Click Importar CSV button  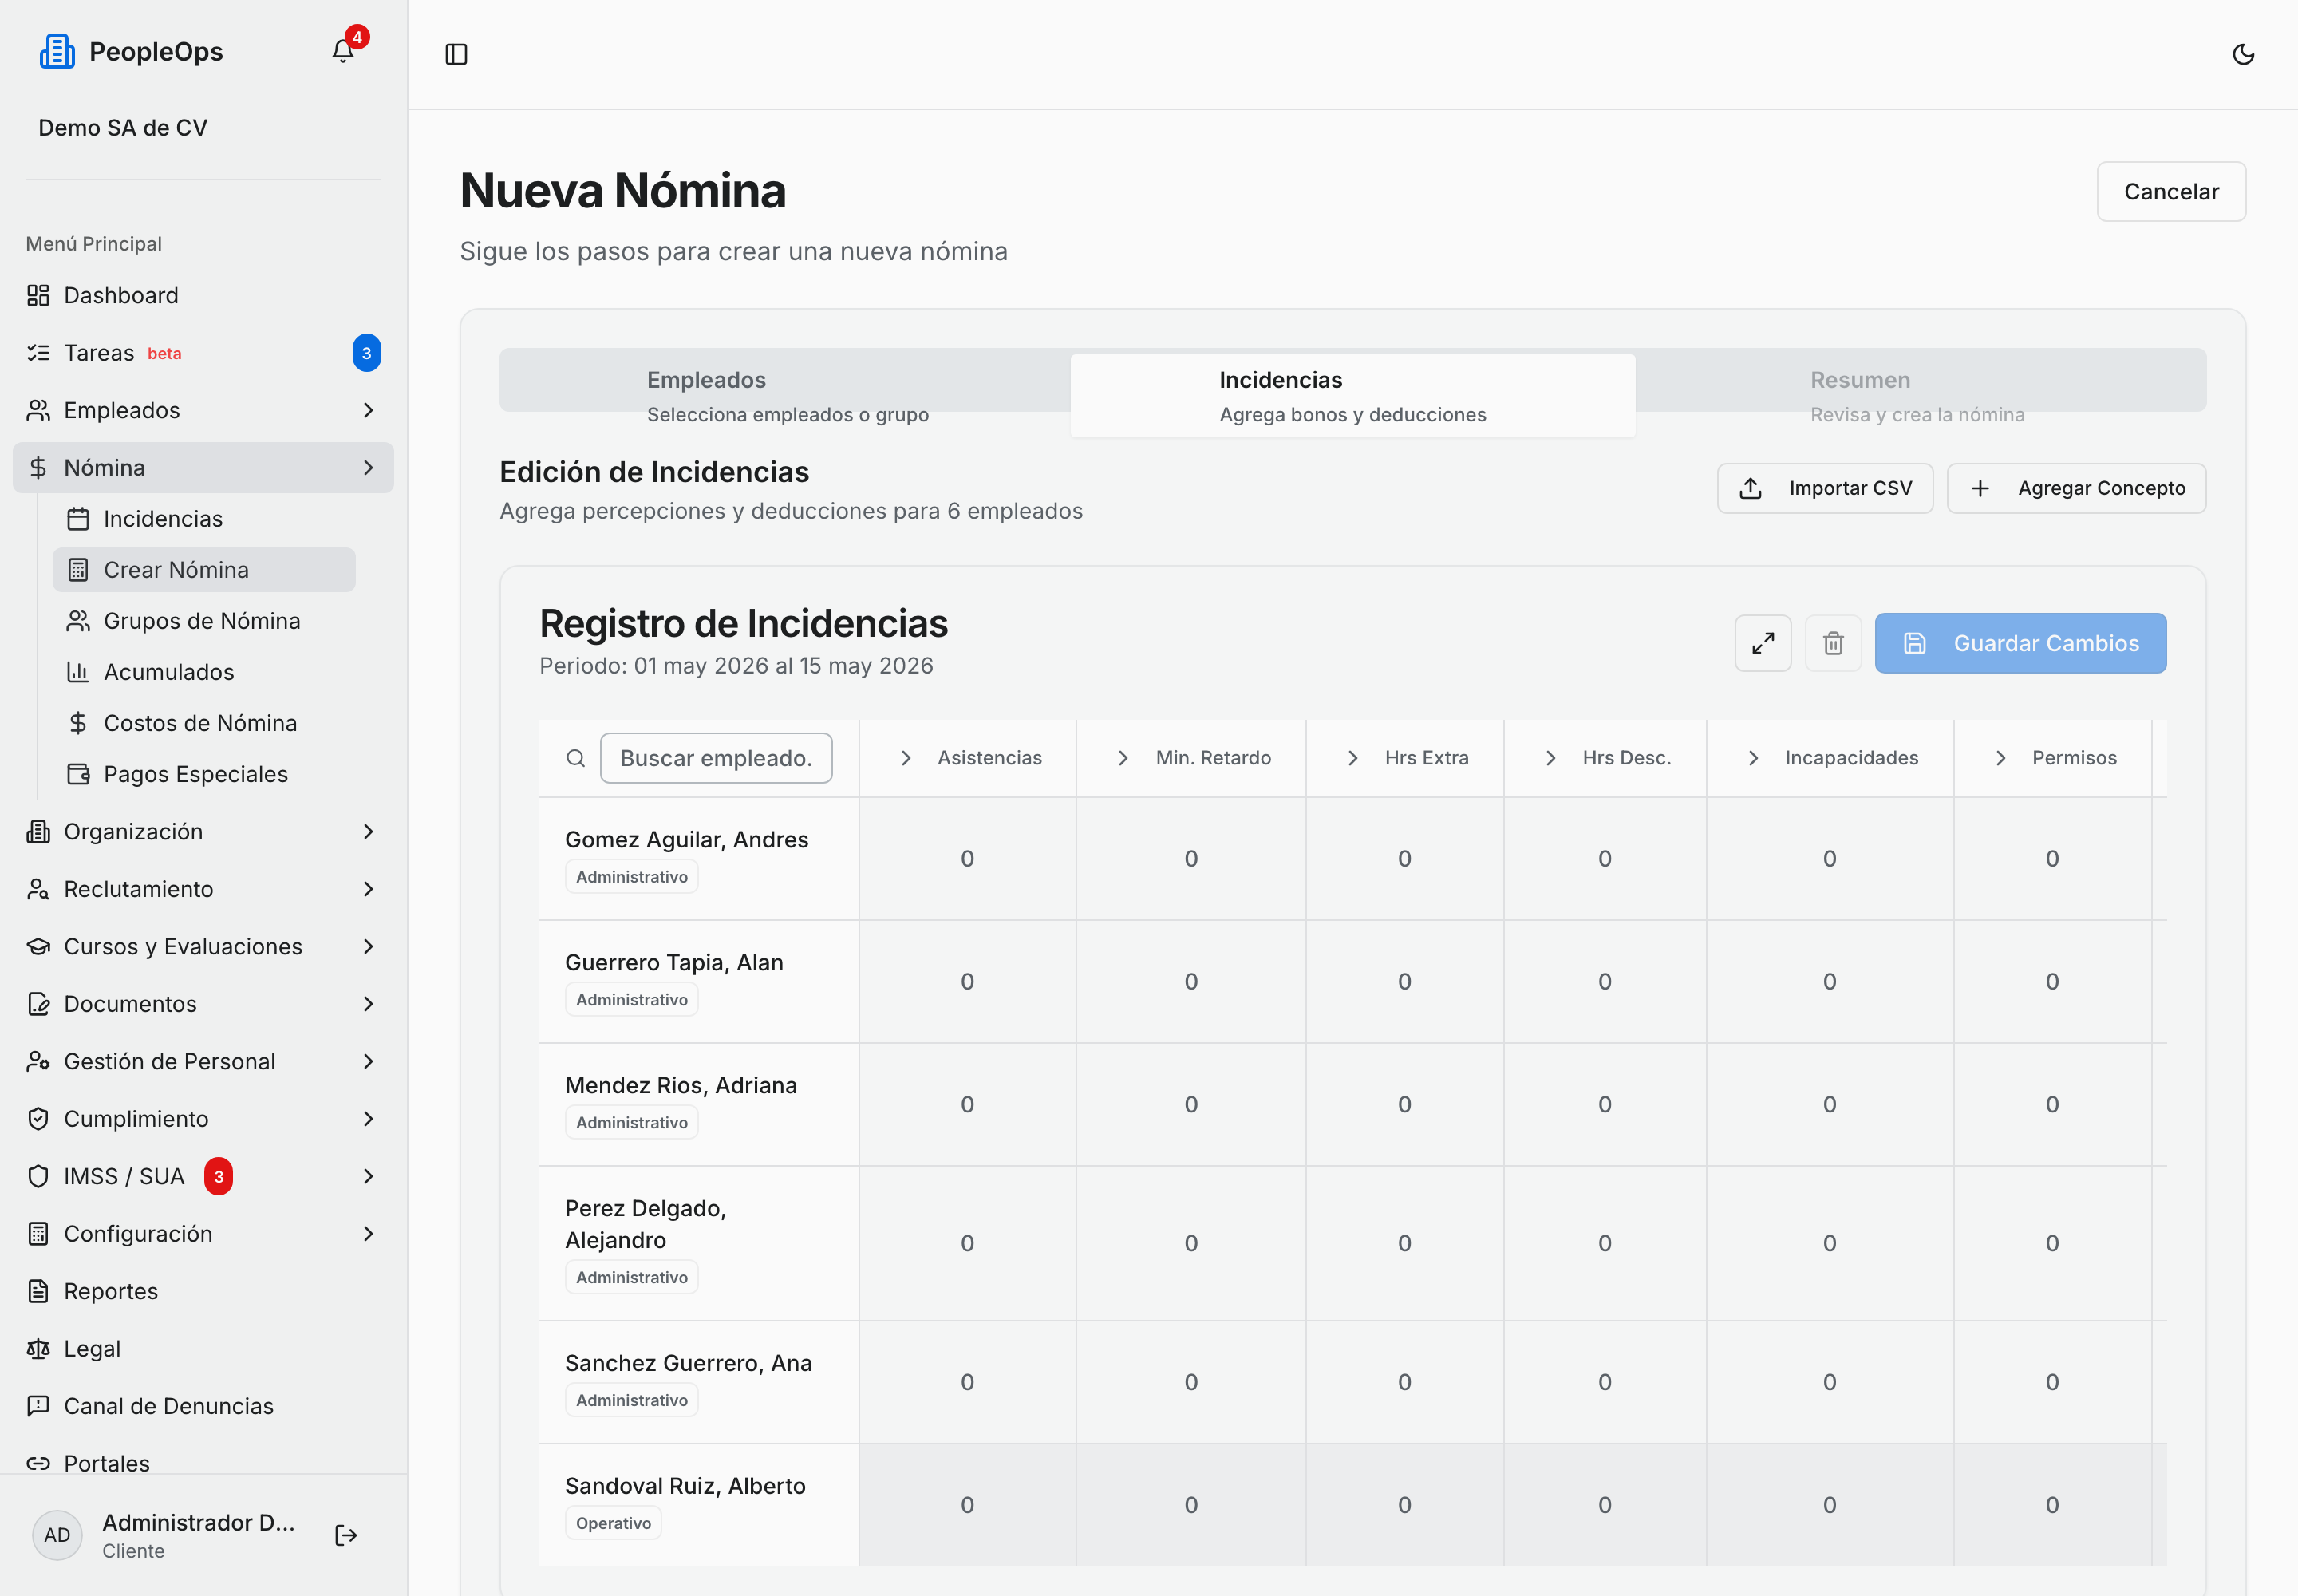pyautogui.click(x=1825, y=488)
